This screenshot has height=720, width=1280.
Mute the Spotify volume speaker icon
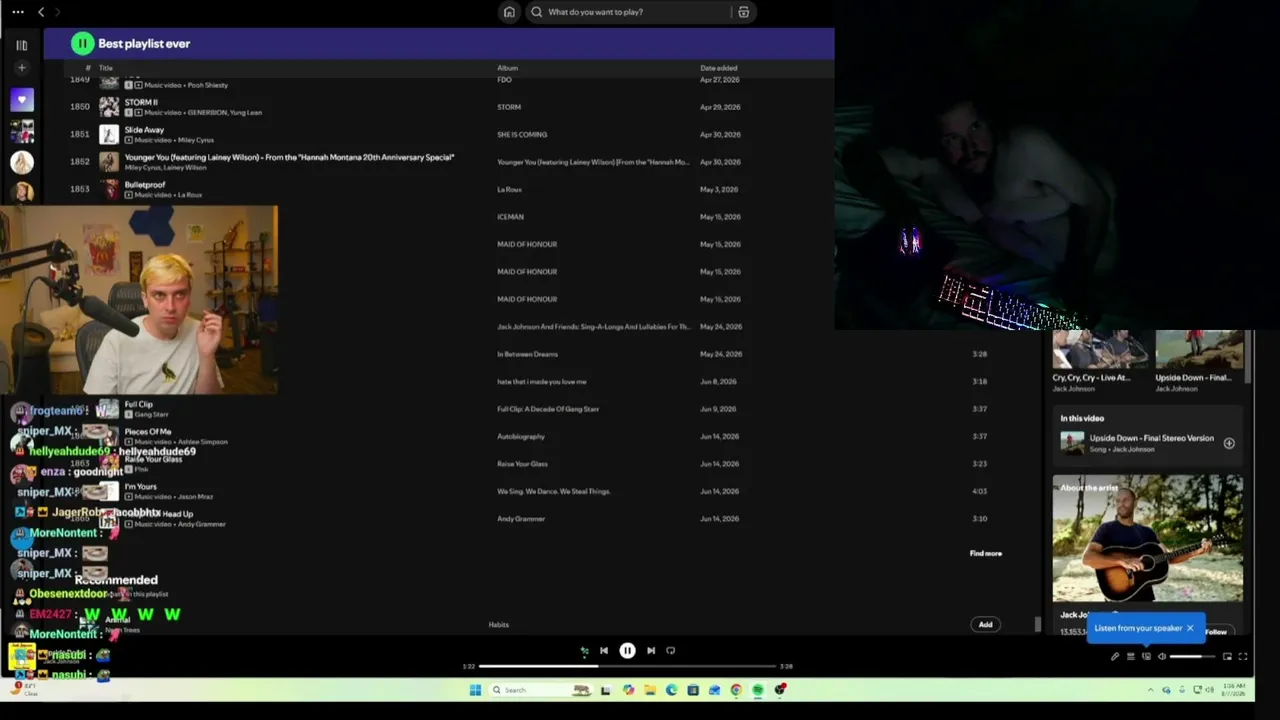pyautogui.click(x=1162, y=657)
